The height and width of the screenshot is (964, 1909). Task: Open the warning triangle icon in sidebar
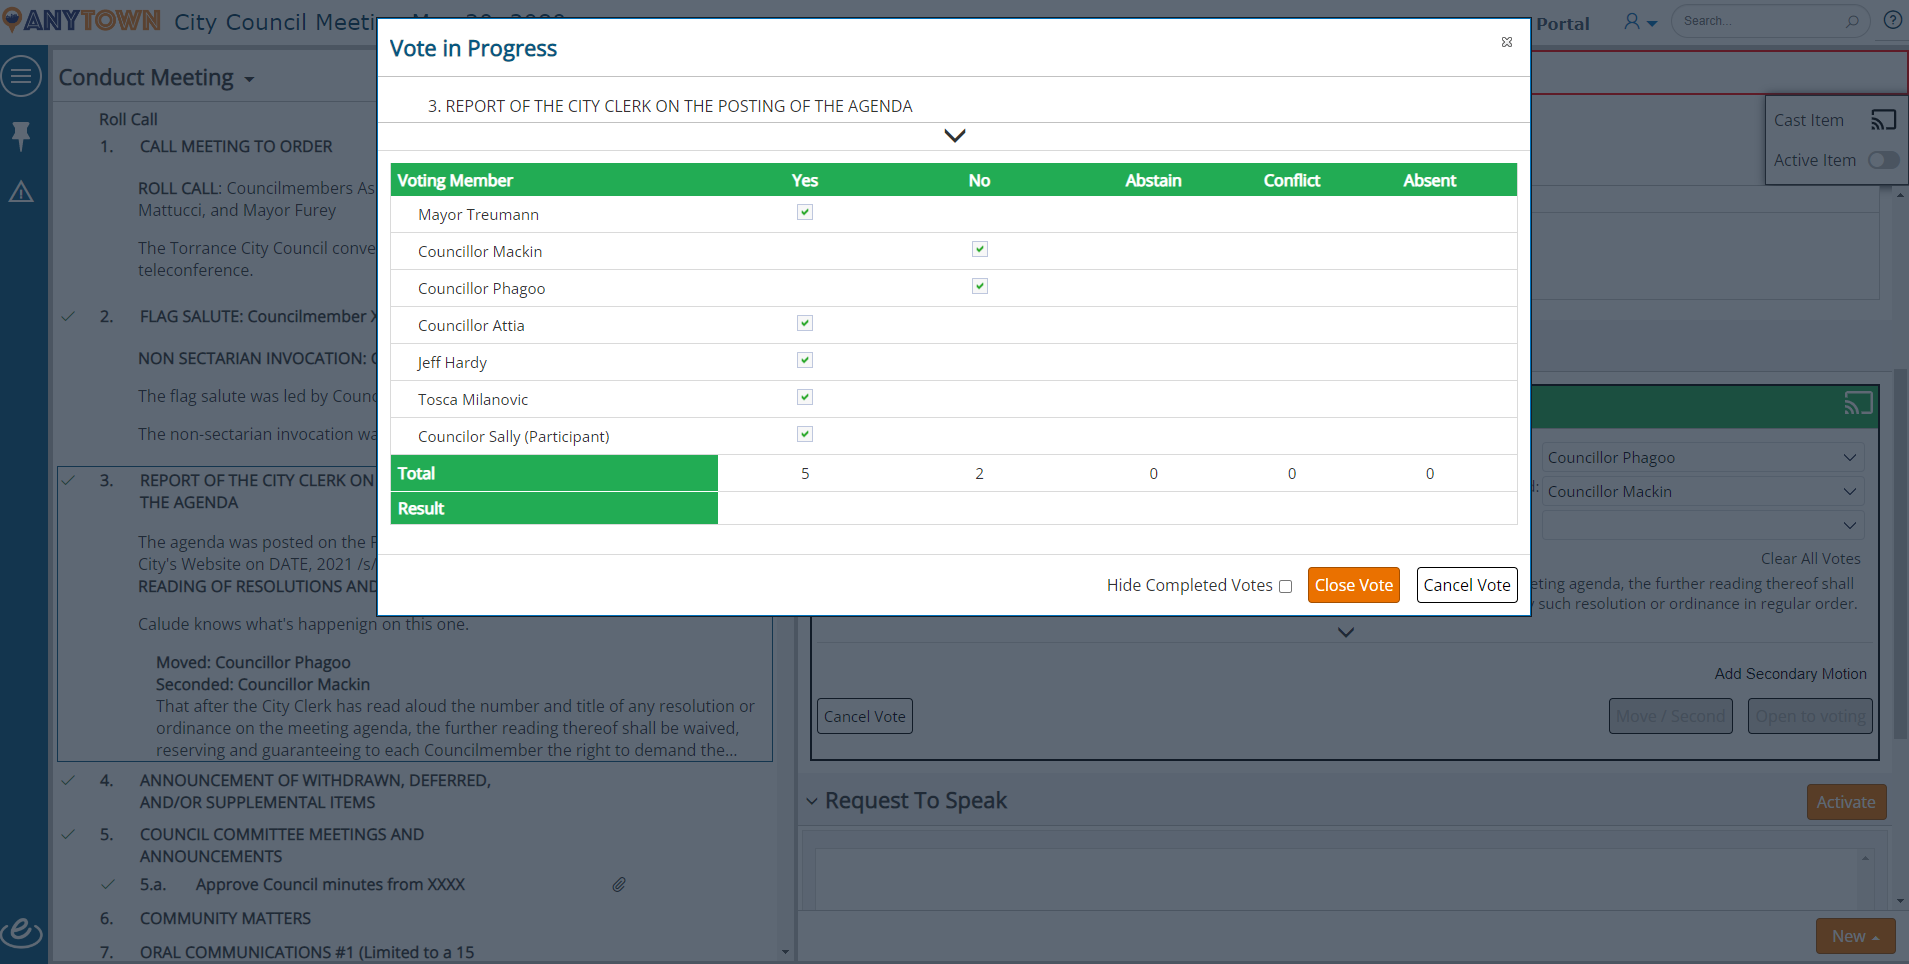(x=21, y=191)
